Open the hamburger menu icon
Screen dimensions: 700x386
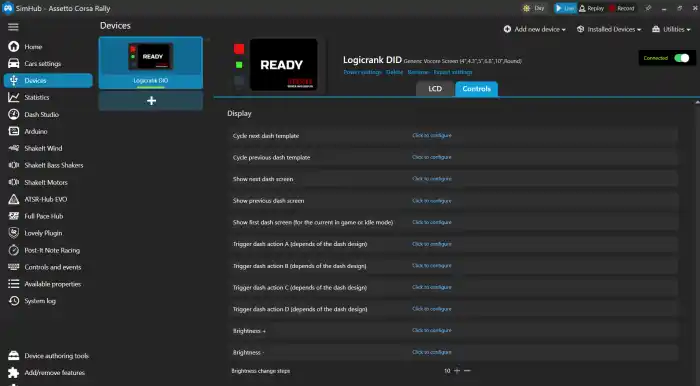point(13,27)
